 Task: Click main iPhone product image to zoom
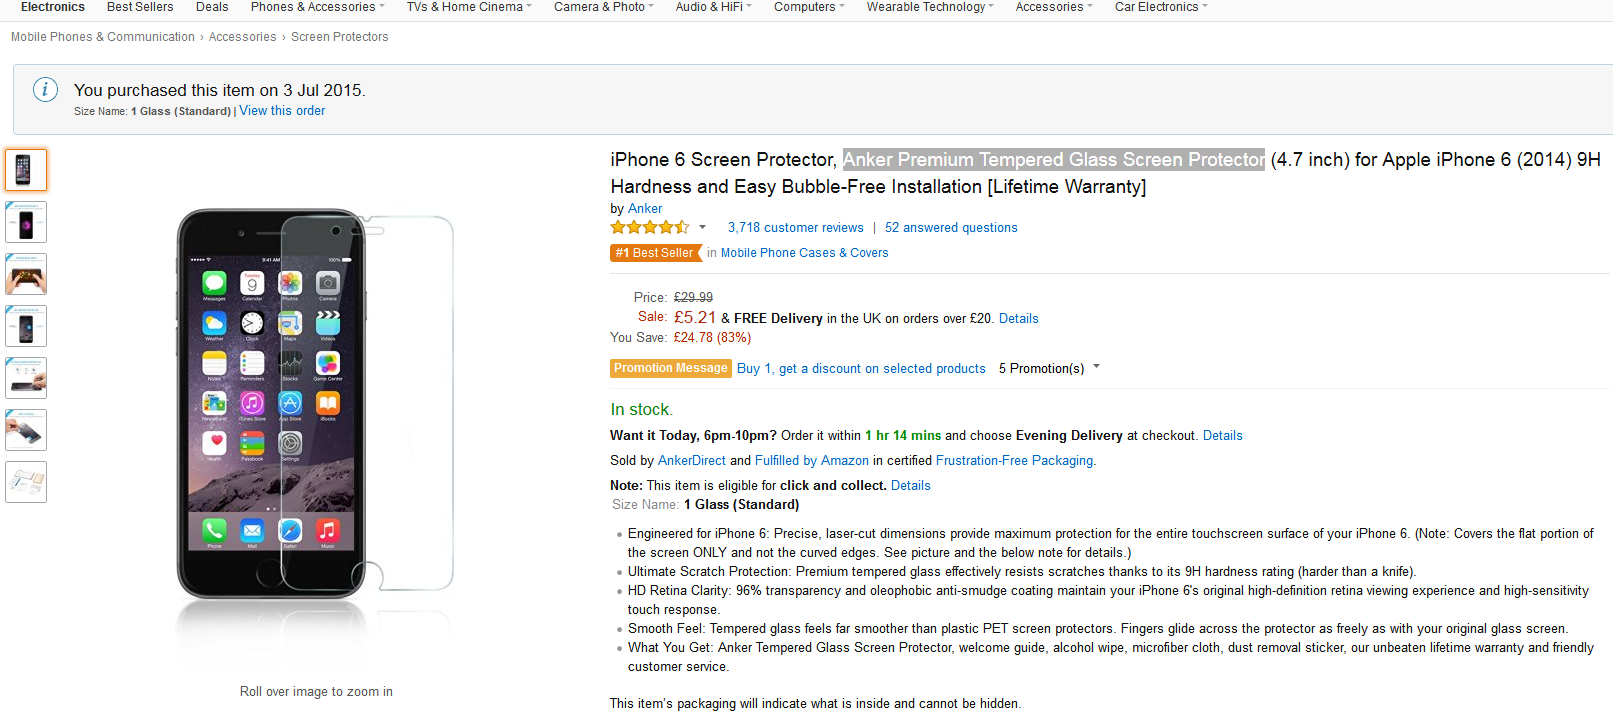tap(315, 405)
